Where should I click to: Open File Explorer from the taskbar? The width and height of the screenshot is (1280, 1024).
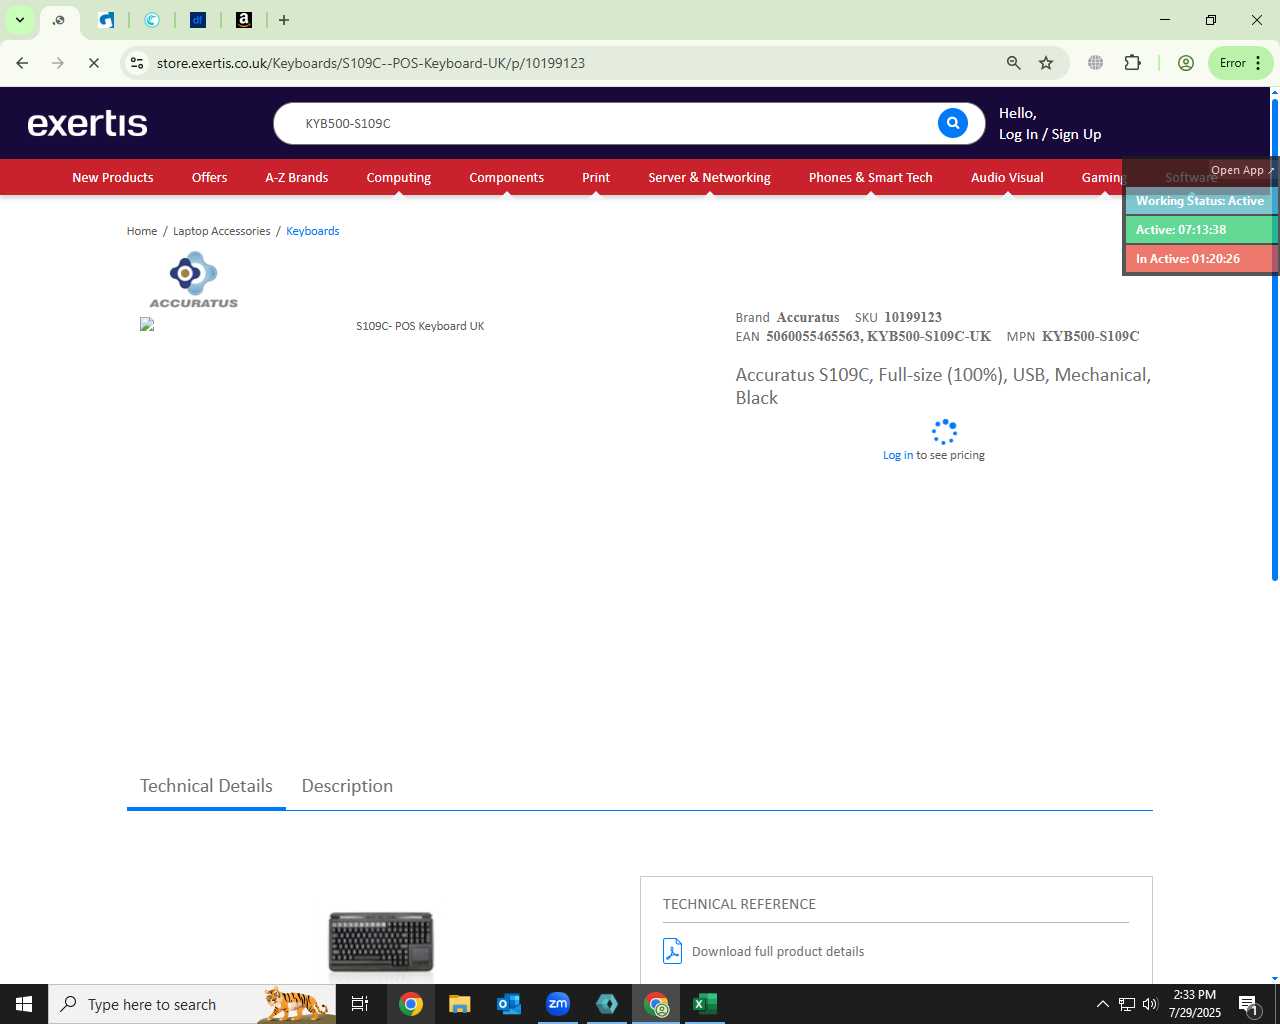459,1004
